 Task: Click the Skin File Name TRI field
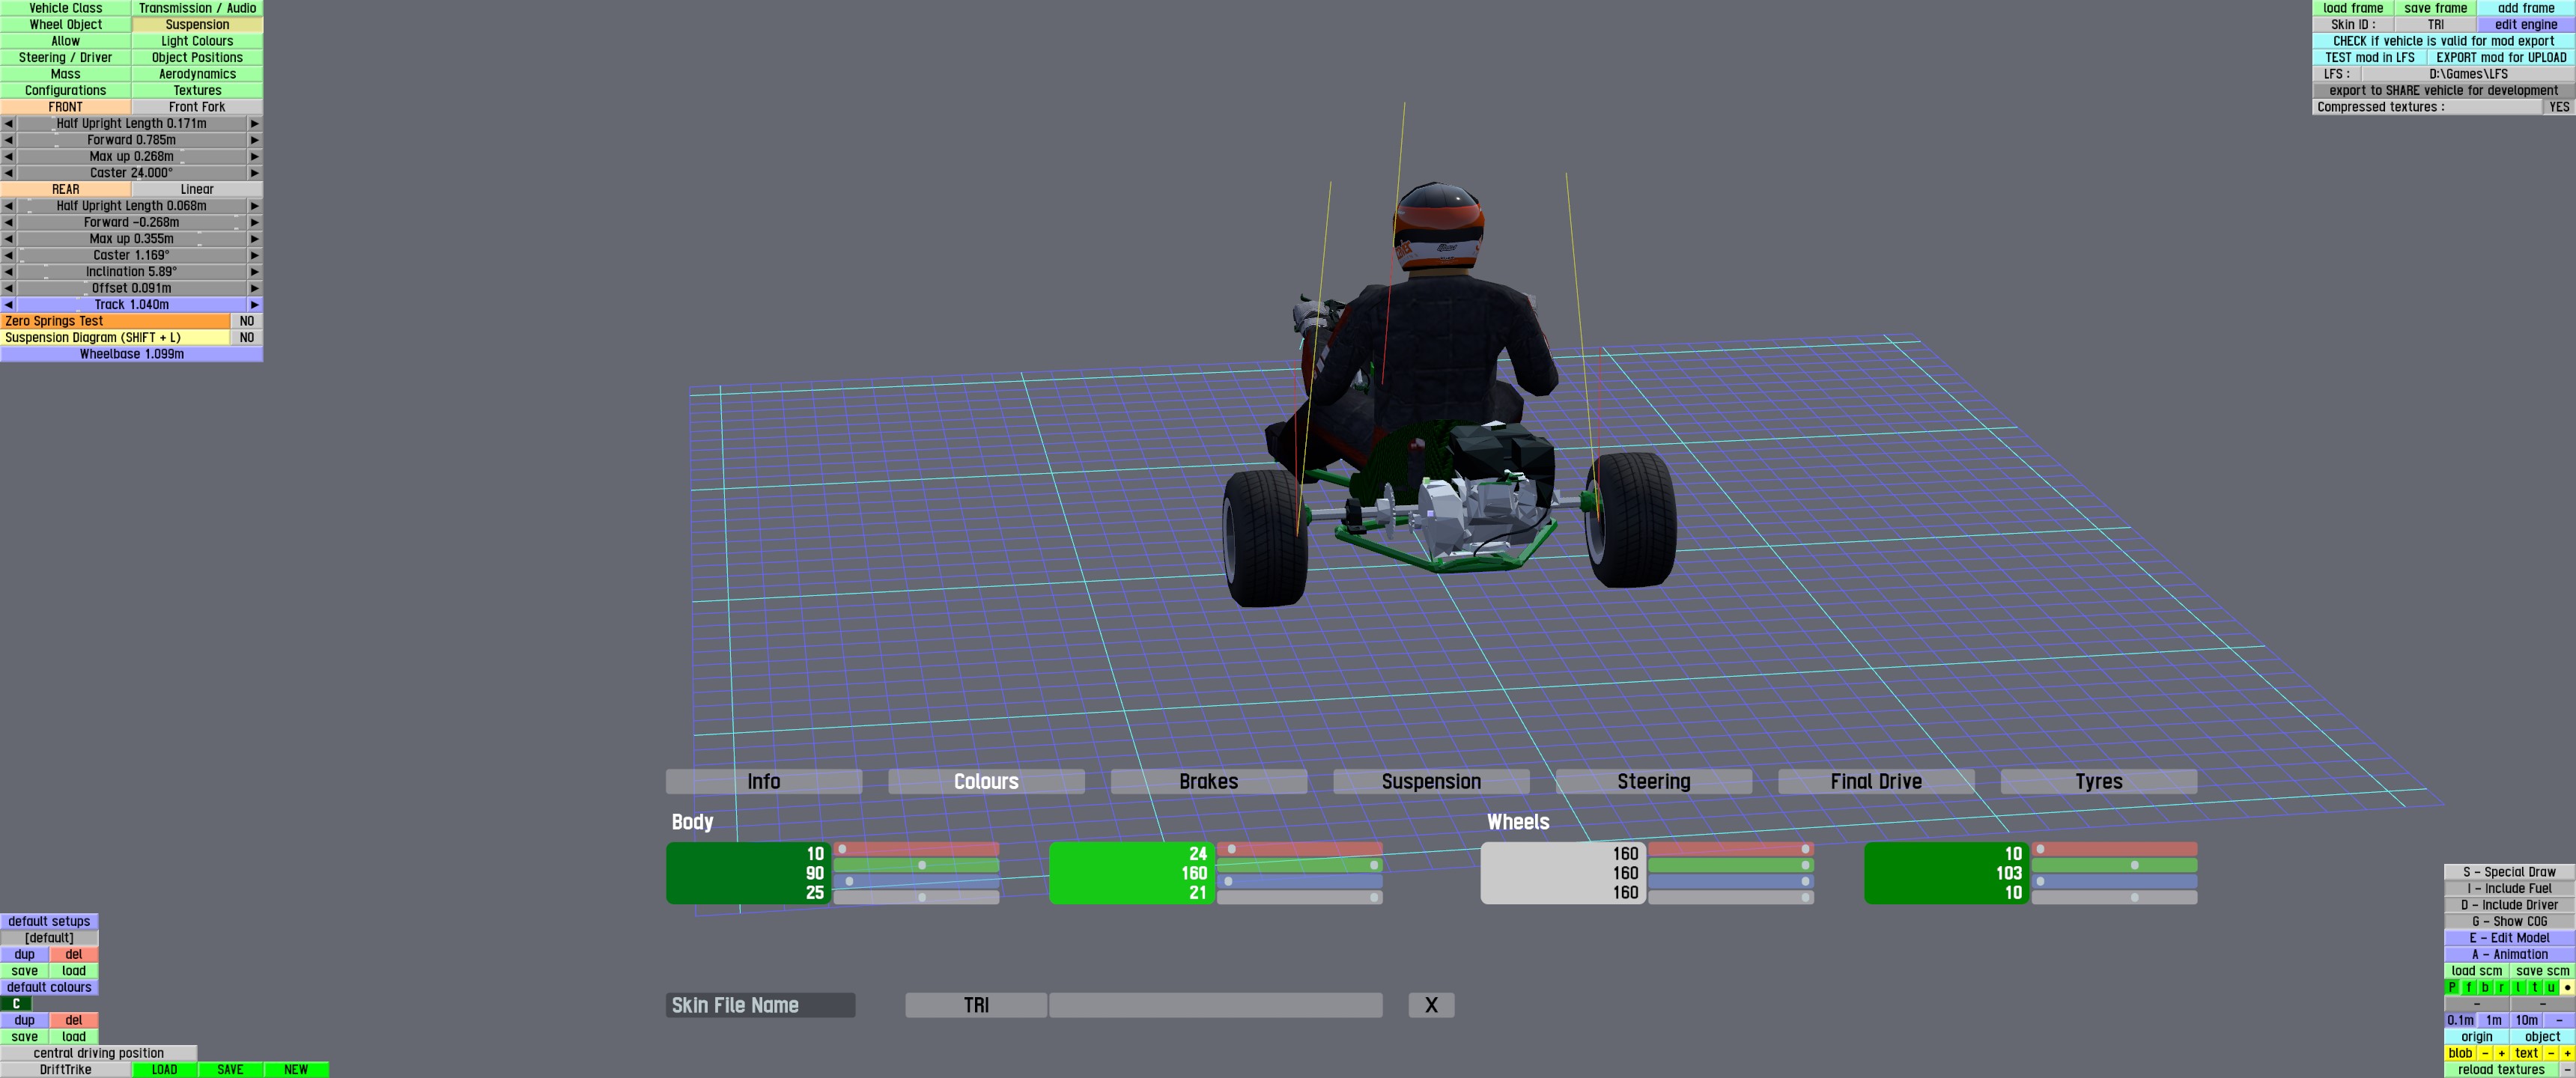976,1005
